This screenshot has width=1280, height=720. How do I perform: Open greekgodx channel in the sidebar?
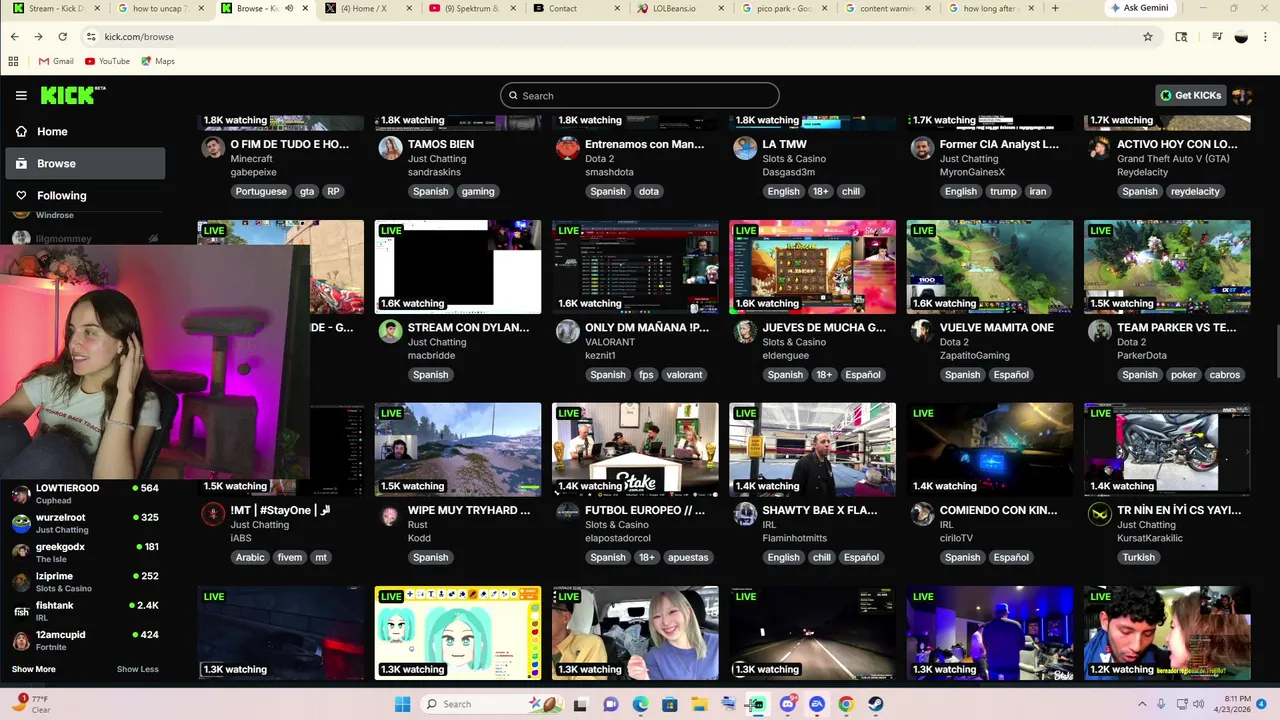pyautogui.click(x=85, y=552)
